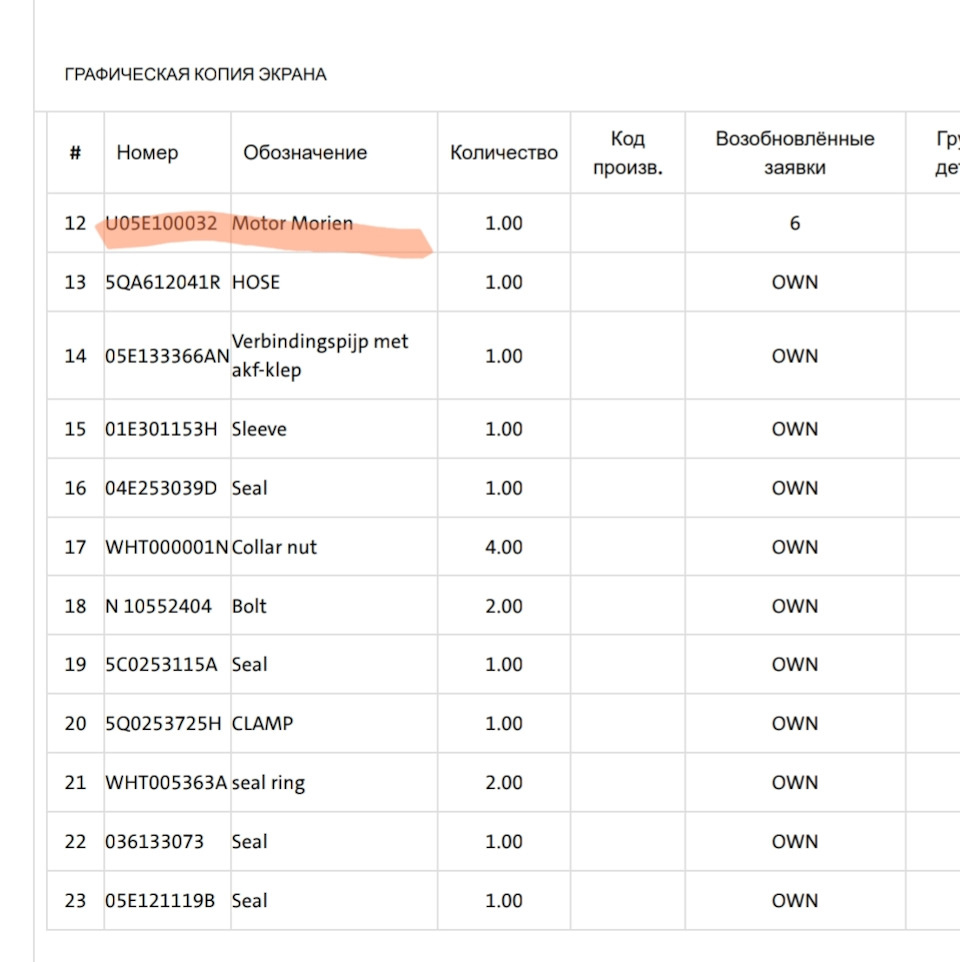Select part number 5QA612041R
This screenshot has height=962, width=960.
click(163, 282)
